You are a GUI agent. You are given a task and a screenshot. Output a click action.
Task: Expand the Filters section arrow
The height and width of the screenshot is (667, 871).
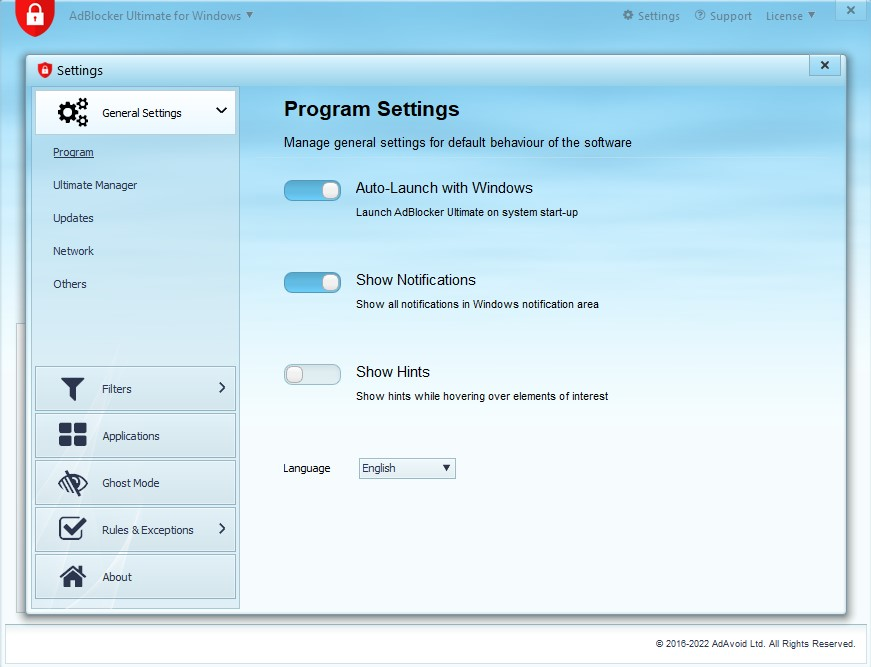click(222, 388)
